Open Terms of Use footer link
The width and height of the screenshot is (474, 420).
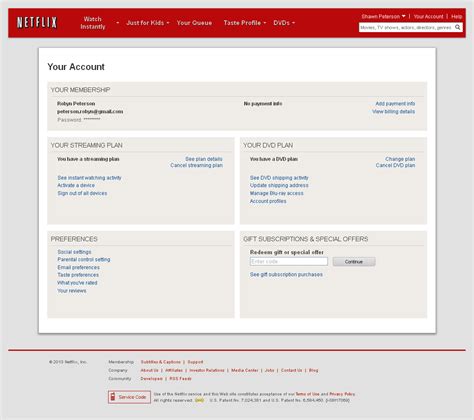307,394
